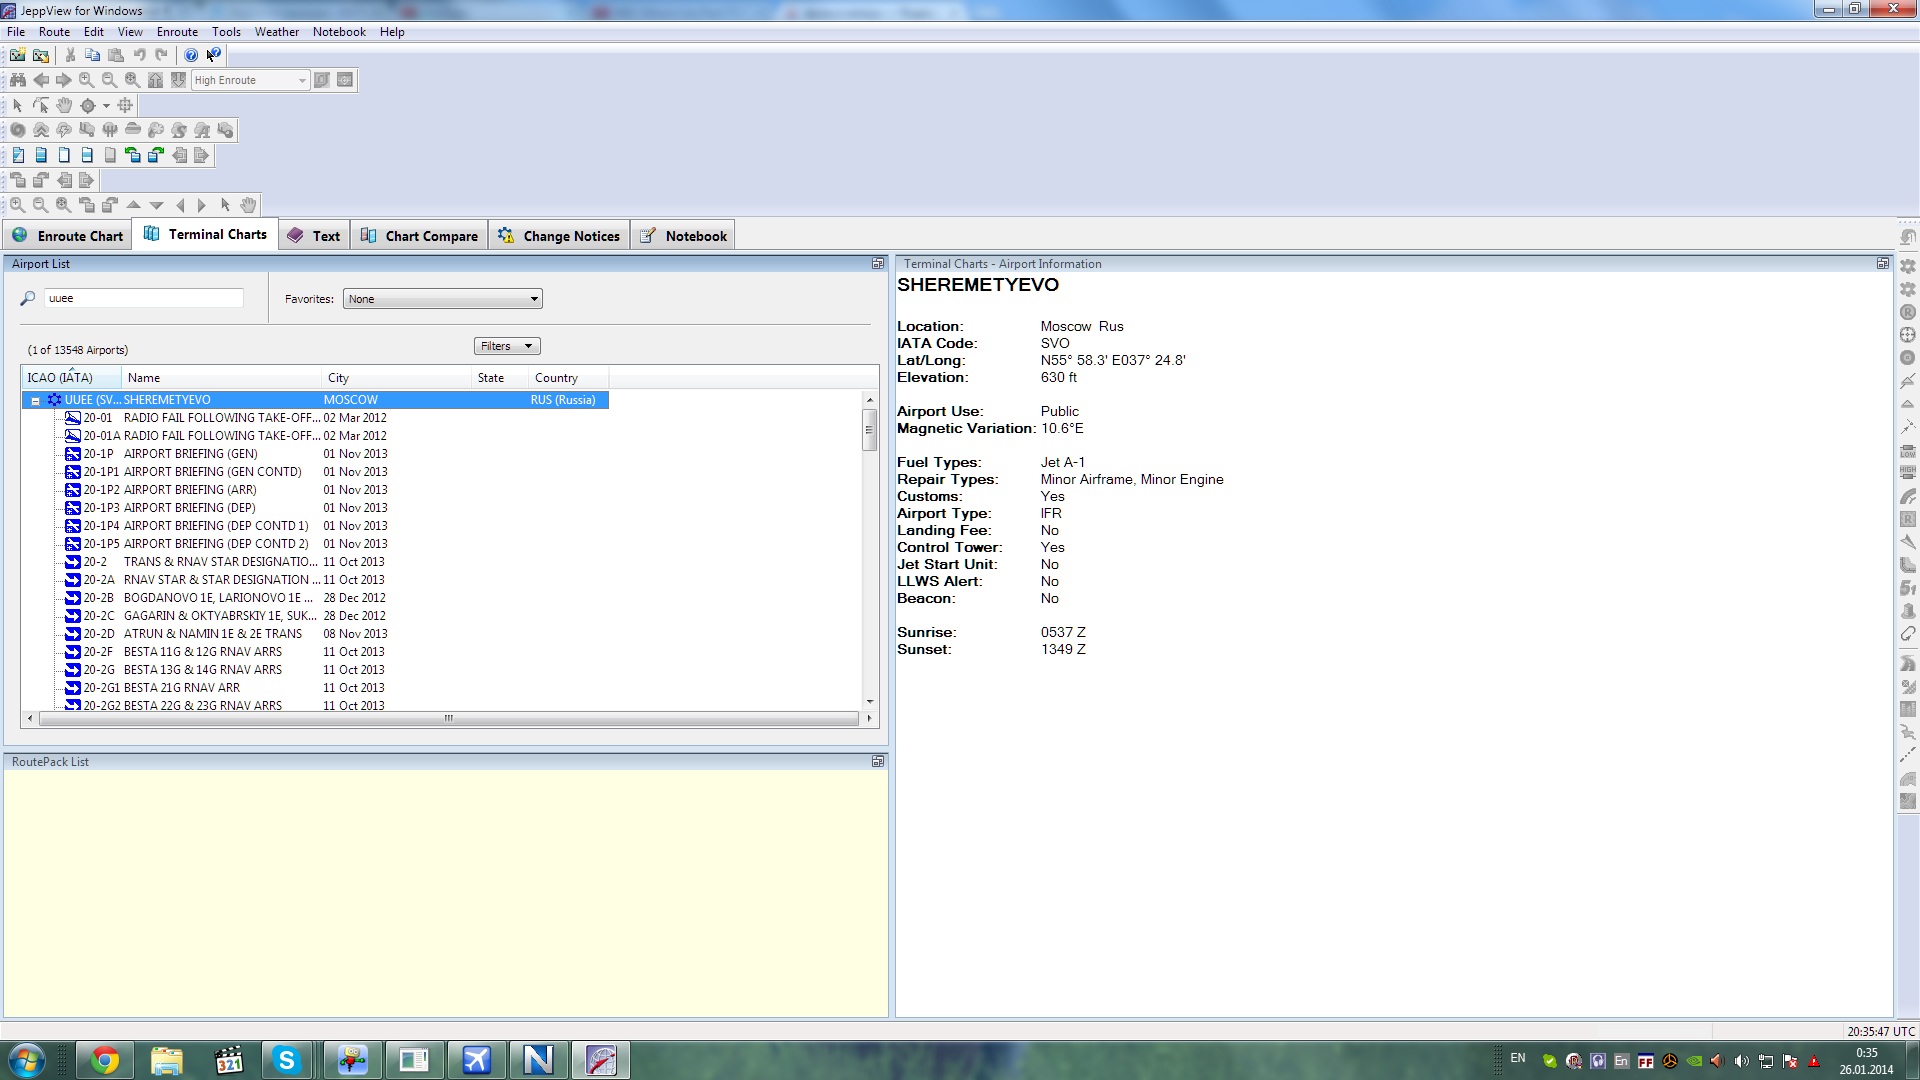
Task: Select the hand pan tool in enroute toolbar
Action: click(64, 105)
